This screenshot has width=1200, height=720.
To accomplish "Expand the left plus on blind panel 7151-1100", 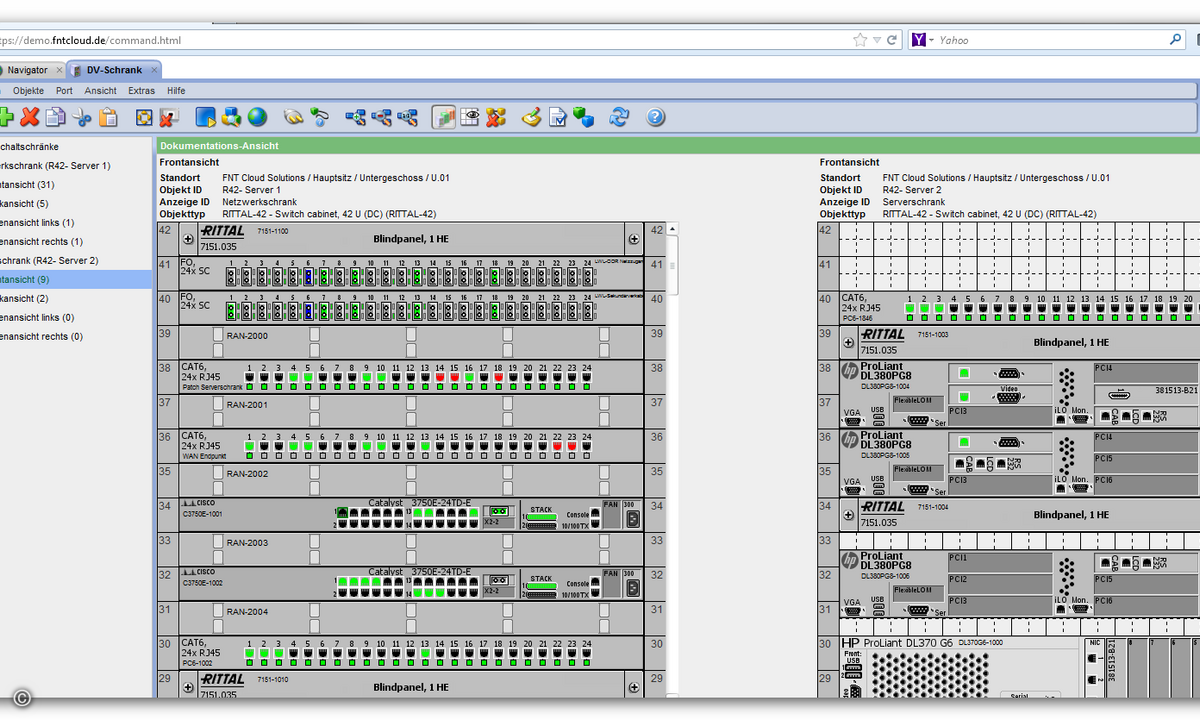I will pos(188,239).
